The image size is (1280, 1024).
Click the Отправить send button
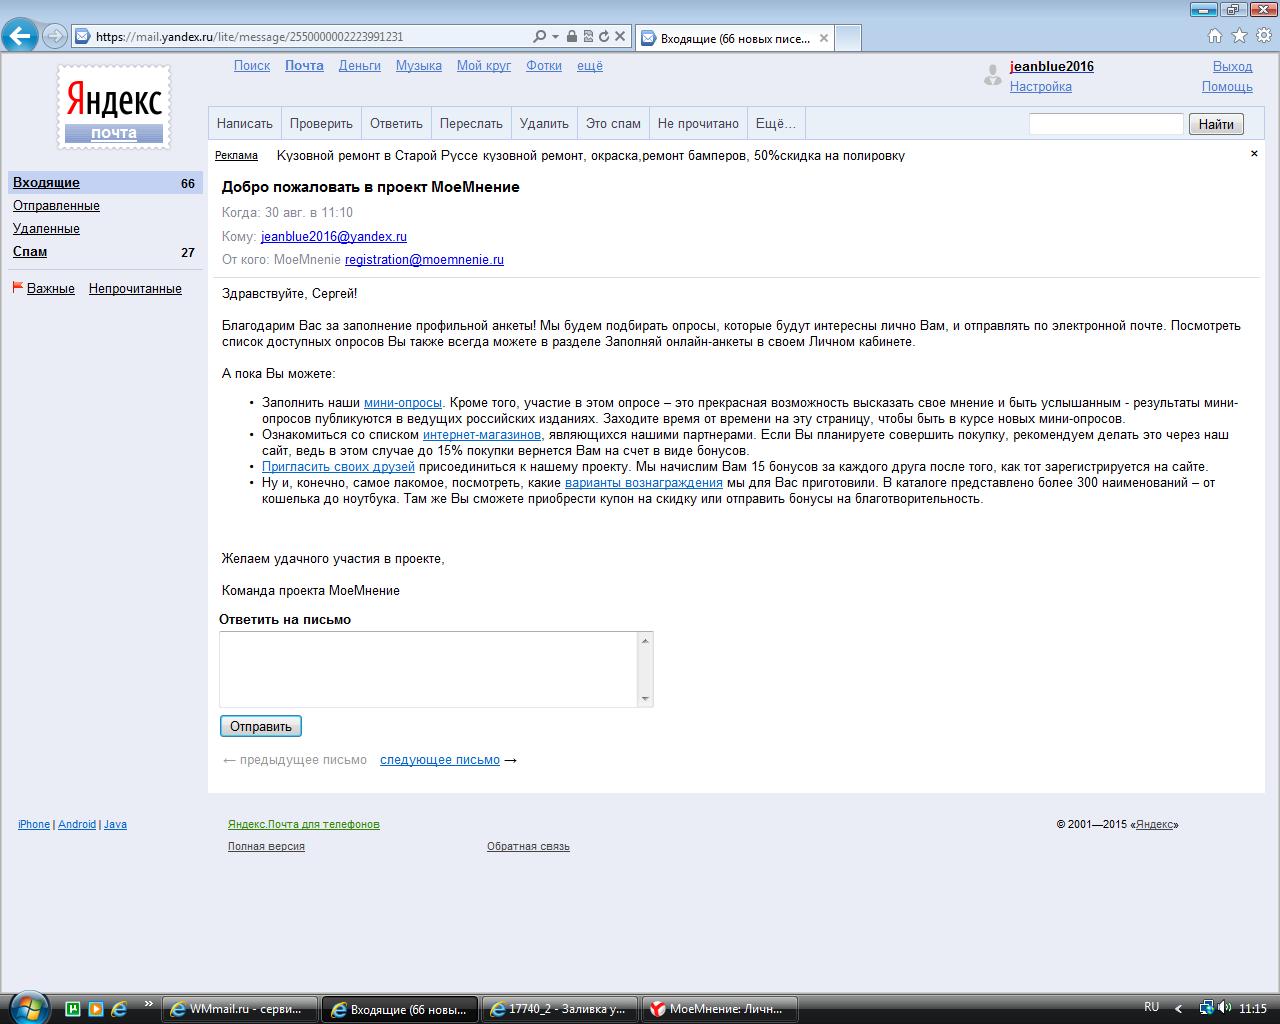(261, 726)
